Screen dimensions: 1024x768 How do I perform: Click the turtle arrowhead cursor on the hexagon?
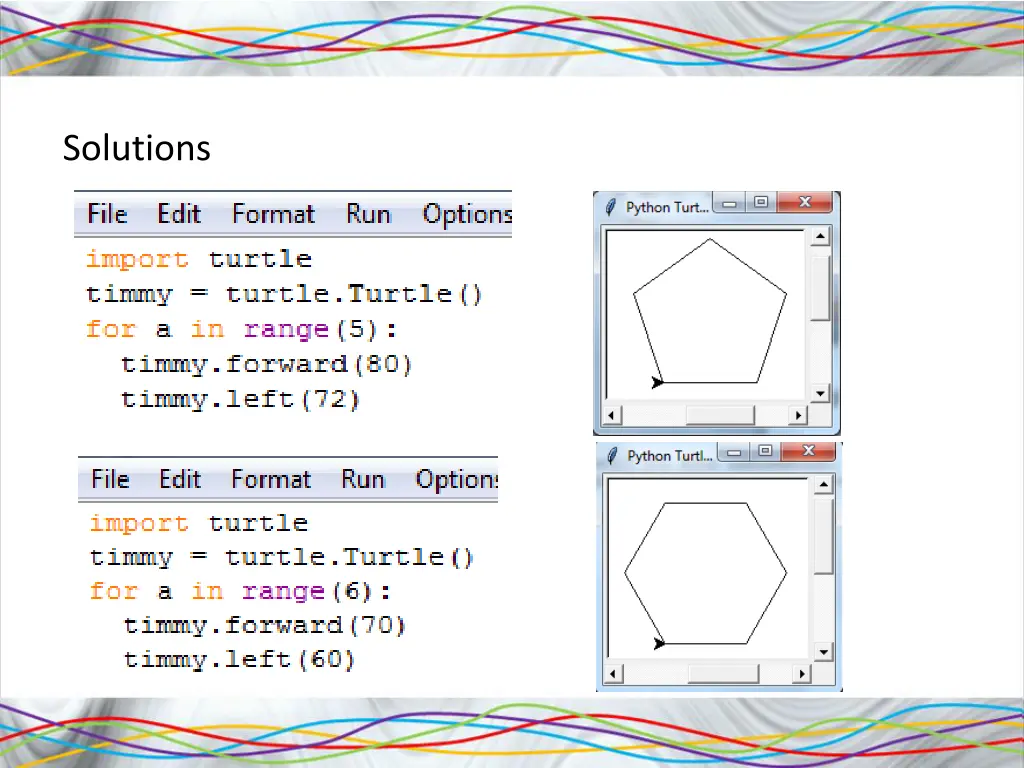pos(660,644)
